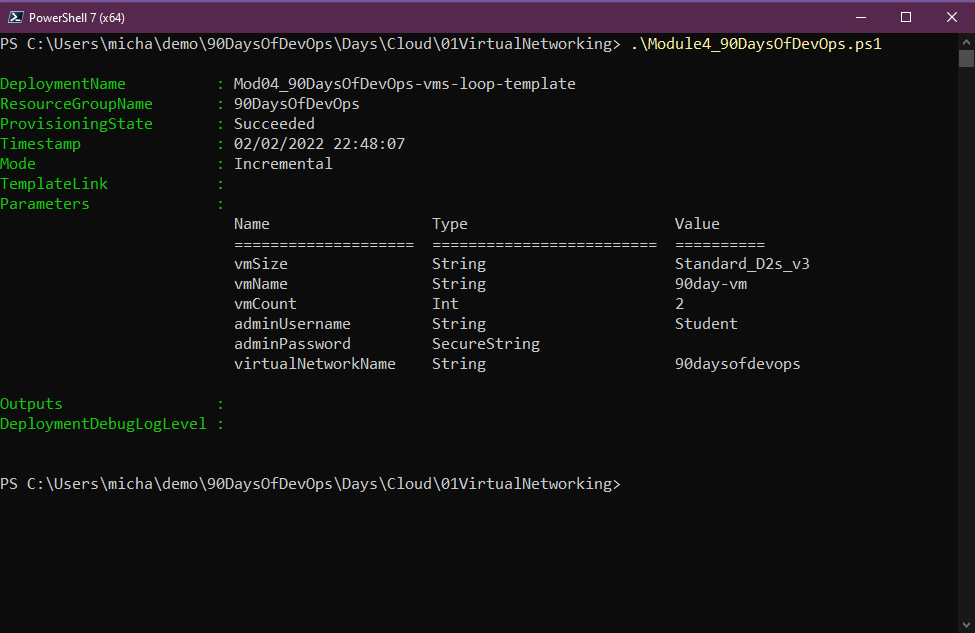Click the Standard_D2s_v3 vmSize value
The height and width of the screenshot is (633, 975).
pos(735,264)
